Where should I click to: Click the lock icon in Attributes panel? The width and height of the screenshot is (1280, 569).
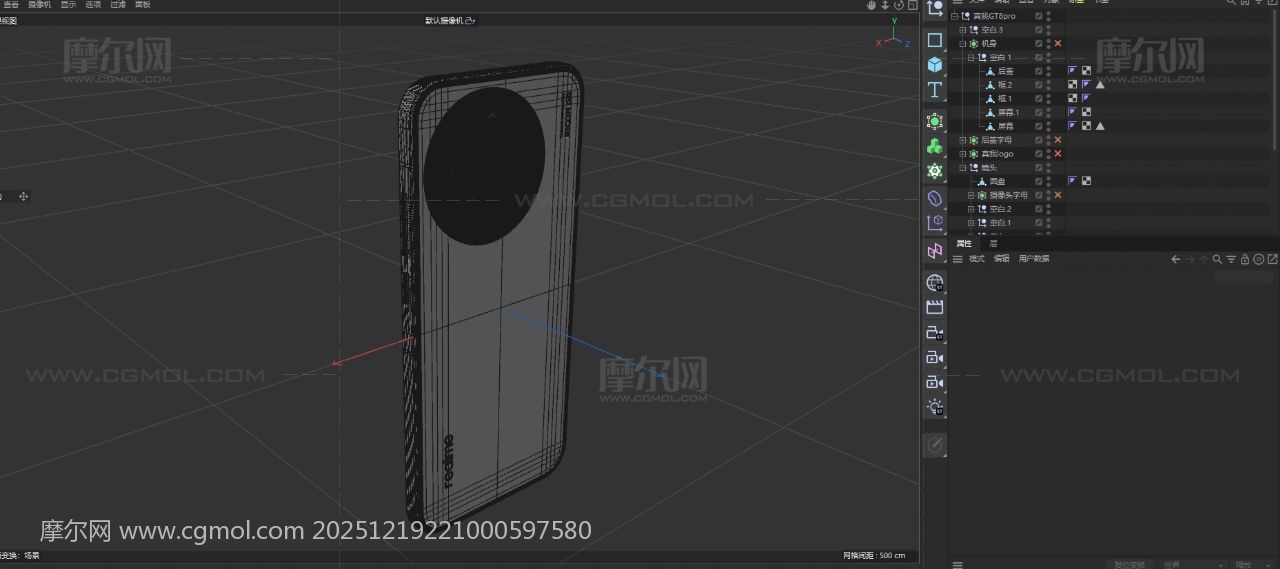(x=1244, y=259)
